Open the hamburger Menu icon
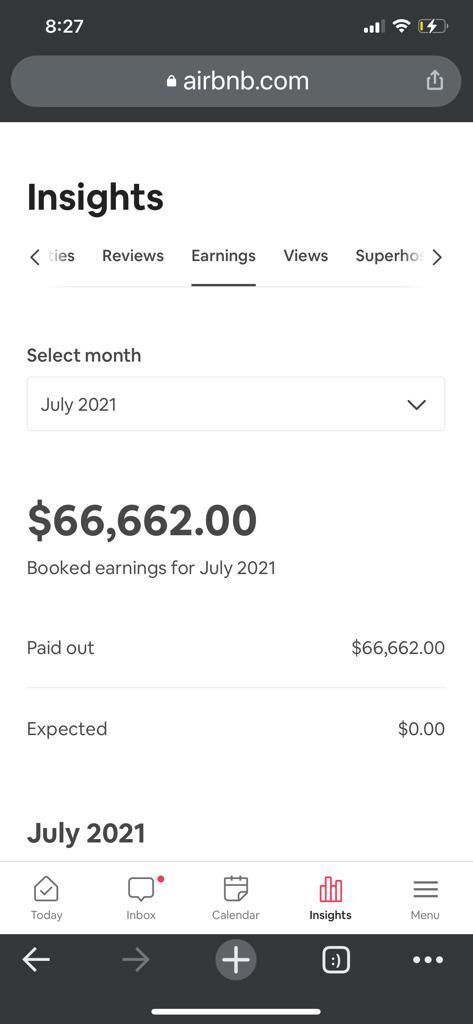Screen dimensions: 473x1024 [425, 889]
